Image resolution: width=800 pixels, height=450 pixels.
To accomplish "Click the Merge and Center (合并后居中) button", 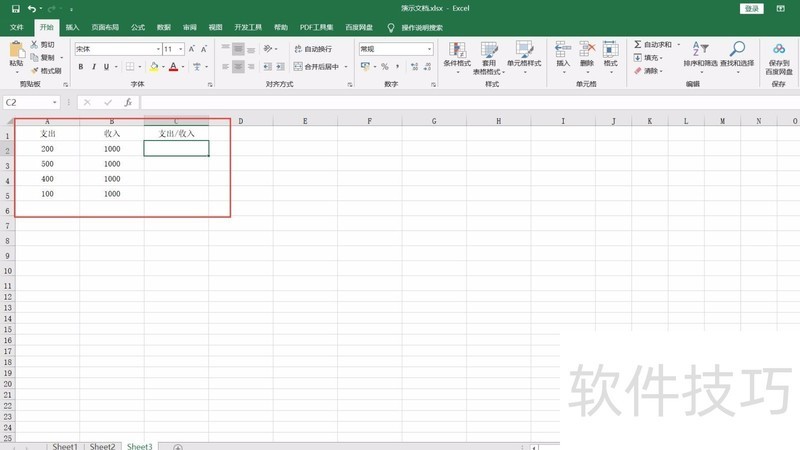I will pyautogui.click(x=320, y=67).
